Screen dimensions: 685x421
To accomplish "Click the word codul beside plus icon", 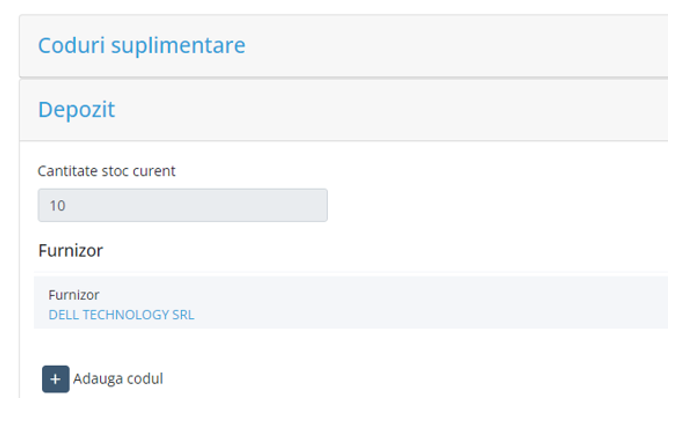I will pyautogui.click(x=143, y=379).
